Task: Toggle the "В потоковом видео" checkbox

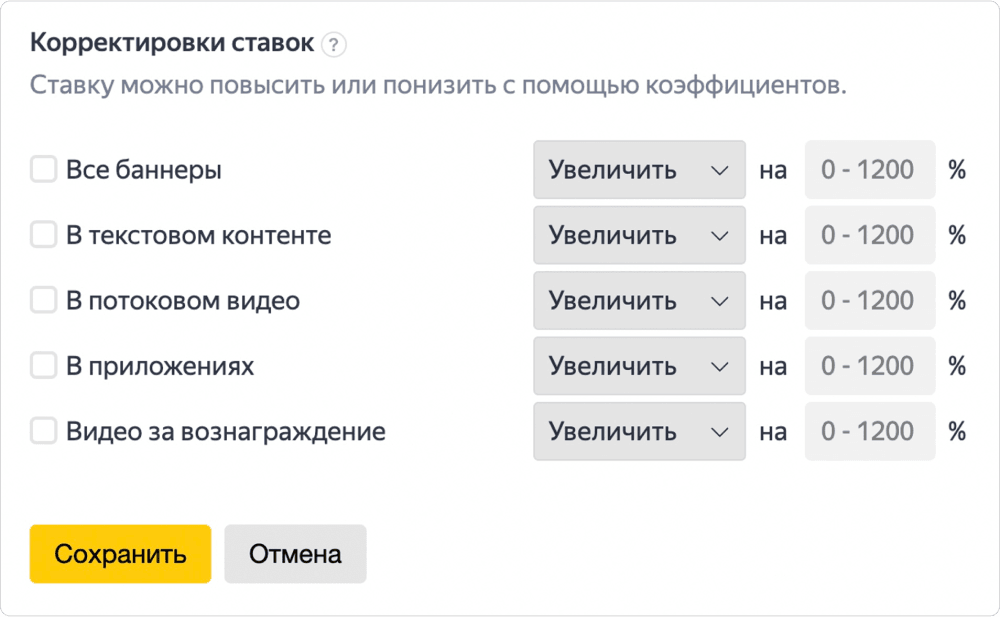Action: point(43,301)
